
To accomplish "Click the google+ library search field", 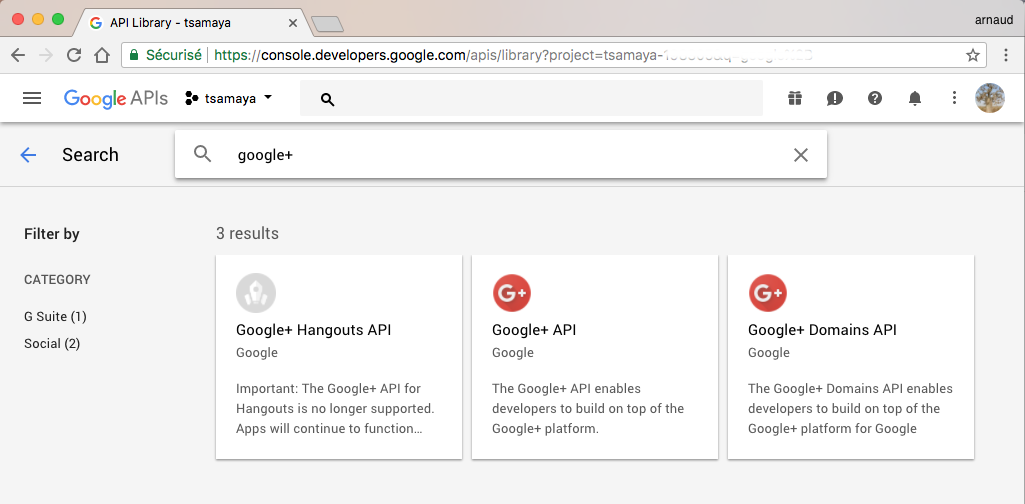I will (501, 154).
